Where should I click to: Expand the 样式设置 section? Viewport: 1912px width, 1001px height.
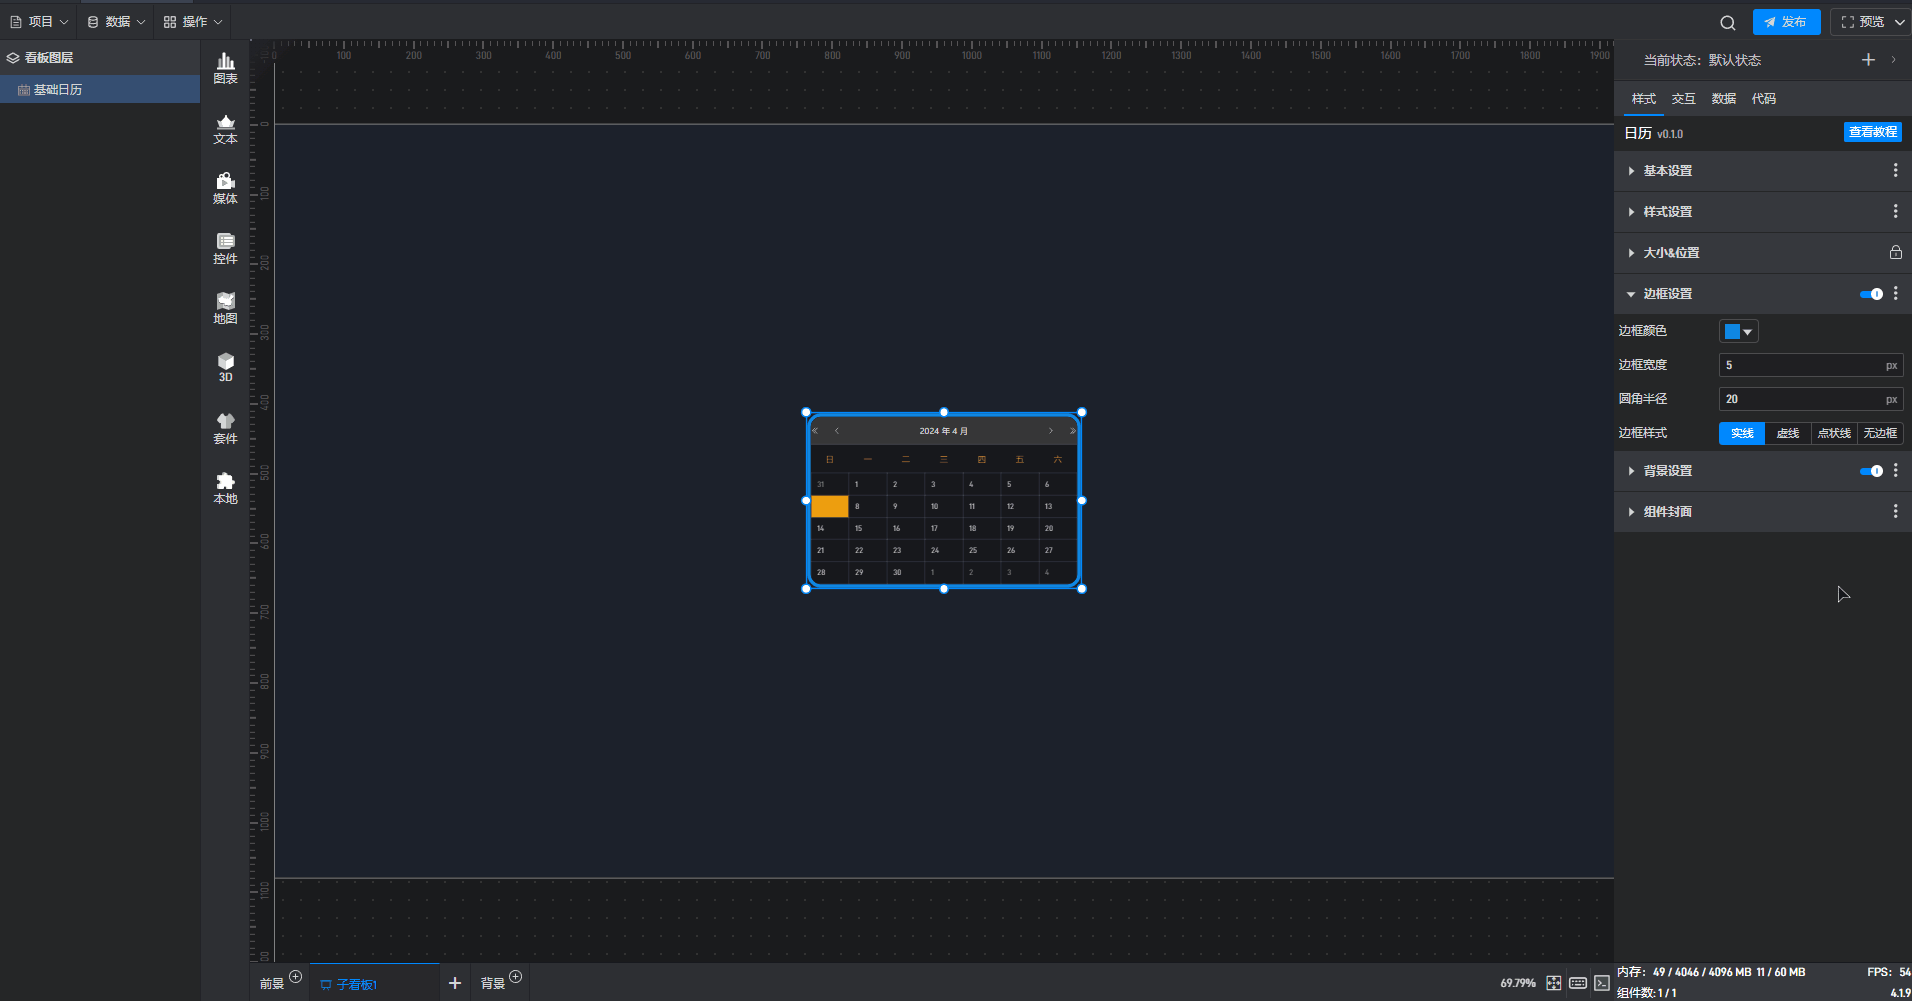[x=1667, y=212]
